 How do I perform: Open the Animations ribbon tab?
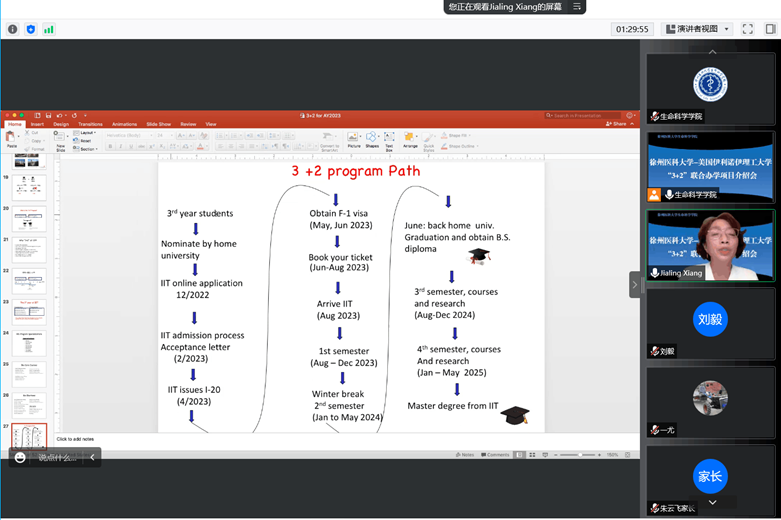(124, 124)
